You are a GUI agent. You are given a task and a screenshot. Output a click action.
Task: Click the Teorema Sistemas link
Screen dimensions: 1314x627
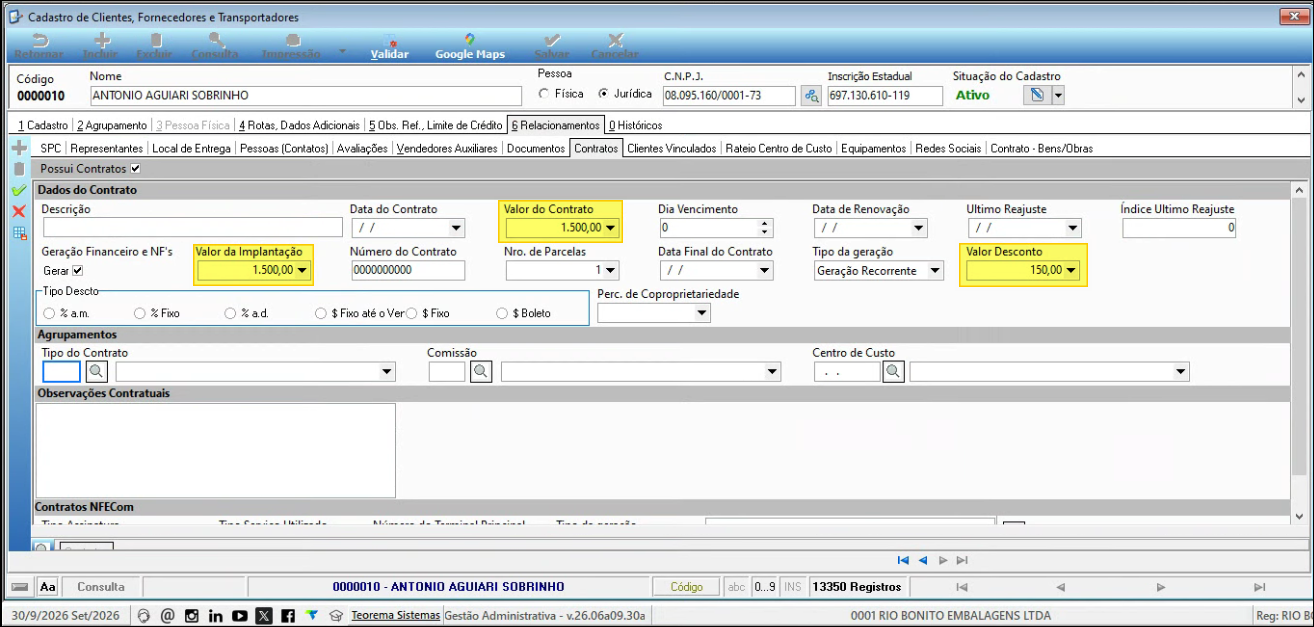[396, 616]
